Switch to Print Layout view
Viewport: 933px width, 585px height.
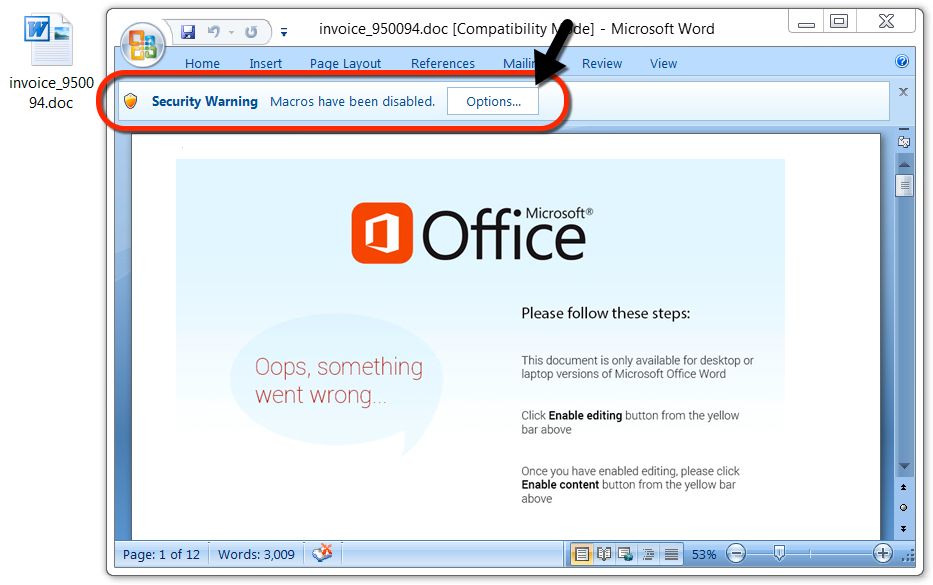[x=581, y=555]
